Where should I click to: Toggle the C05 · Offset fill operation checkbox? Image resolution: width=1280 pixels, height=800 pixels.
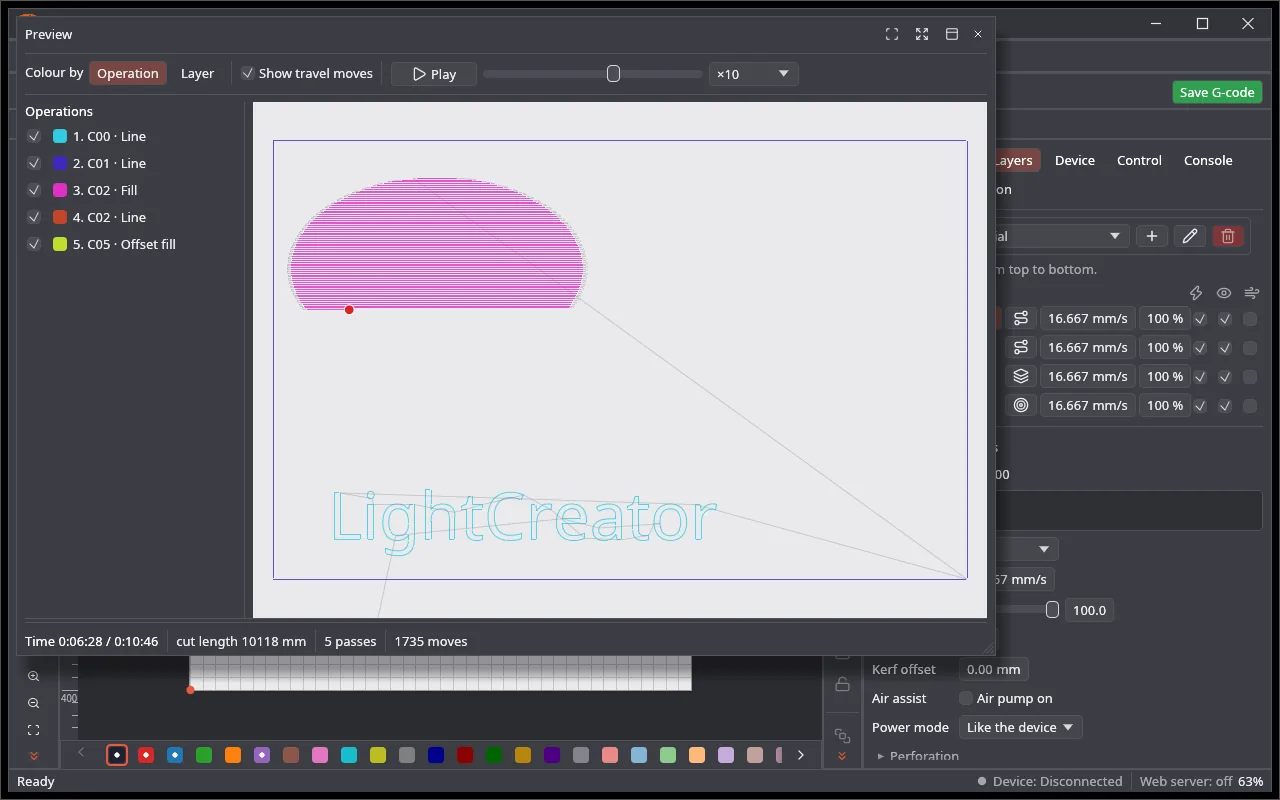tap(34, 244)
